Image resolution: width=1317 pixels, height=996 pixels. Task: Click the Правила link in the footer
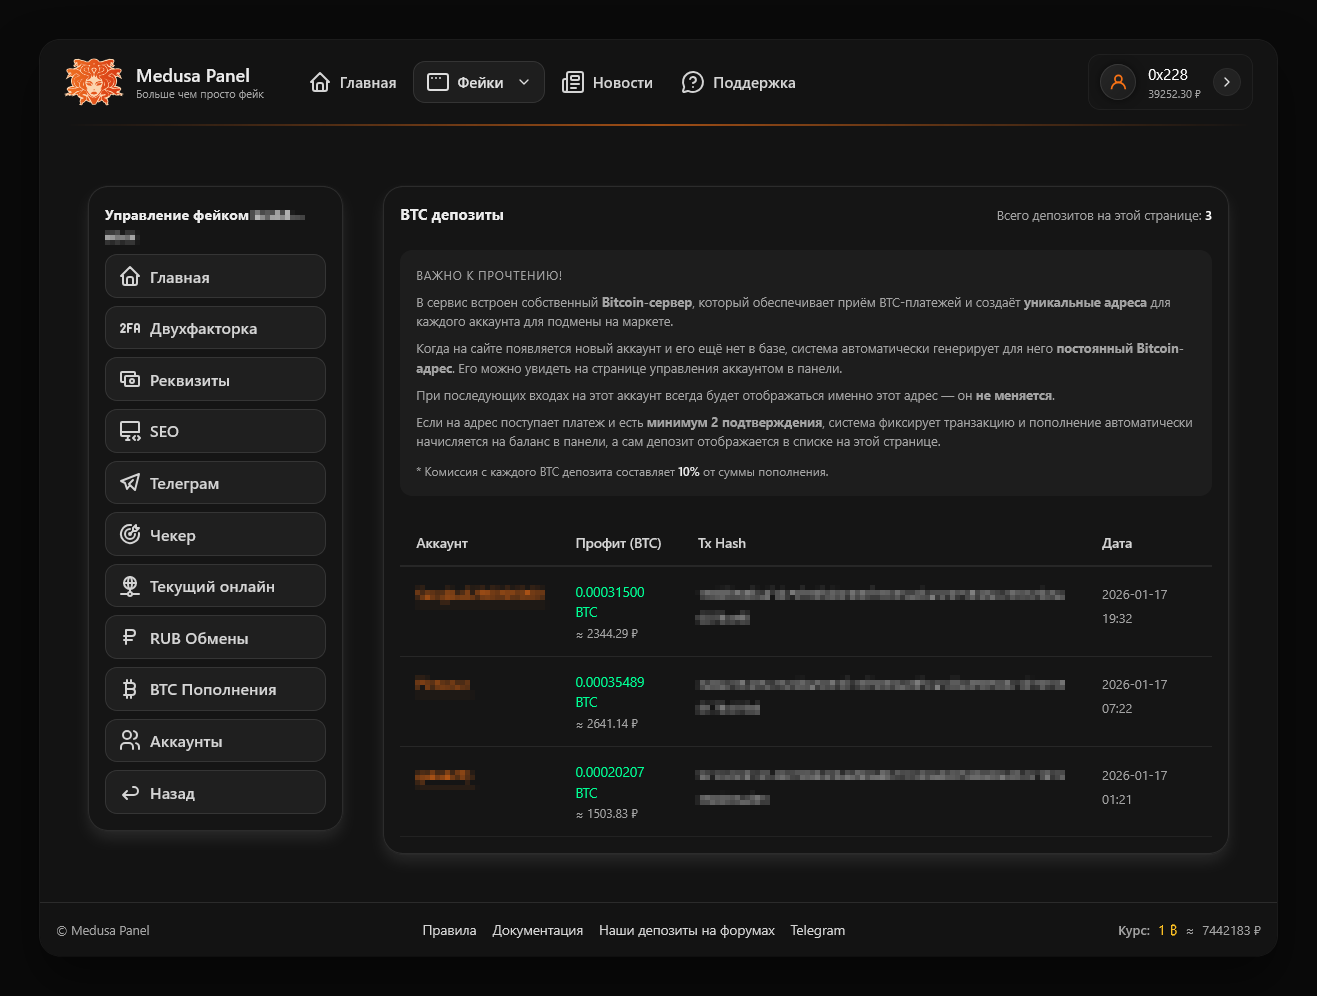[x=449, y=931]
